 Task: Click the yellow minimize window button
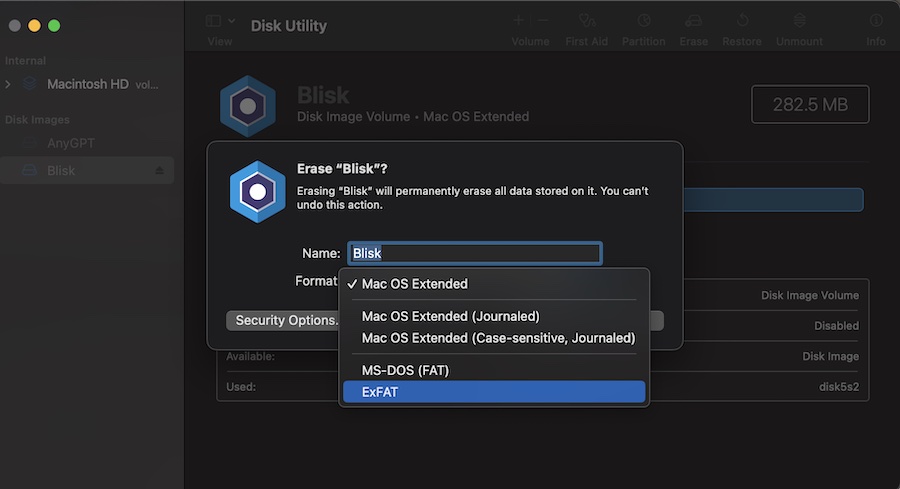coord(34,26)
